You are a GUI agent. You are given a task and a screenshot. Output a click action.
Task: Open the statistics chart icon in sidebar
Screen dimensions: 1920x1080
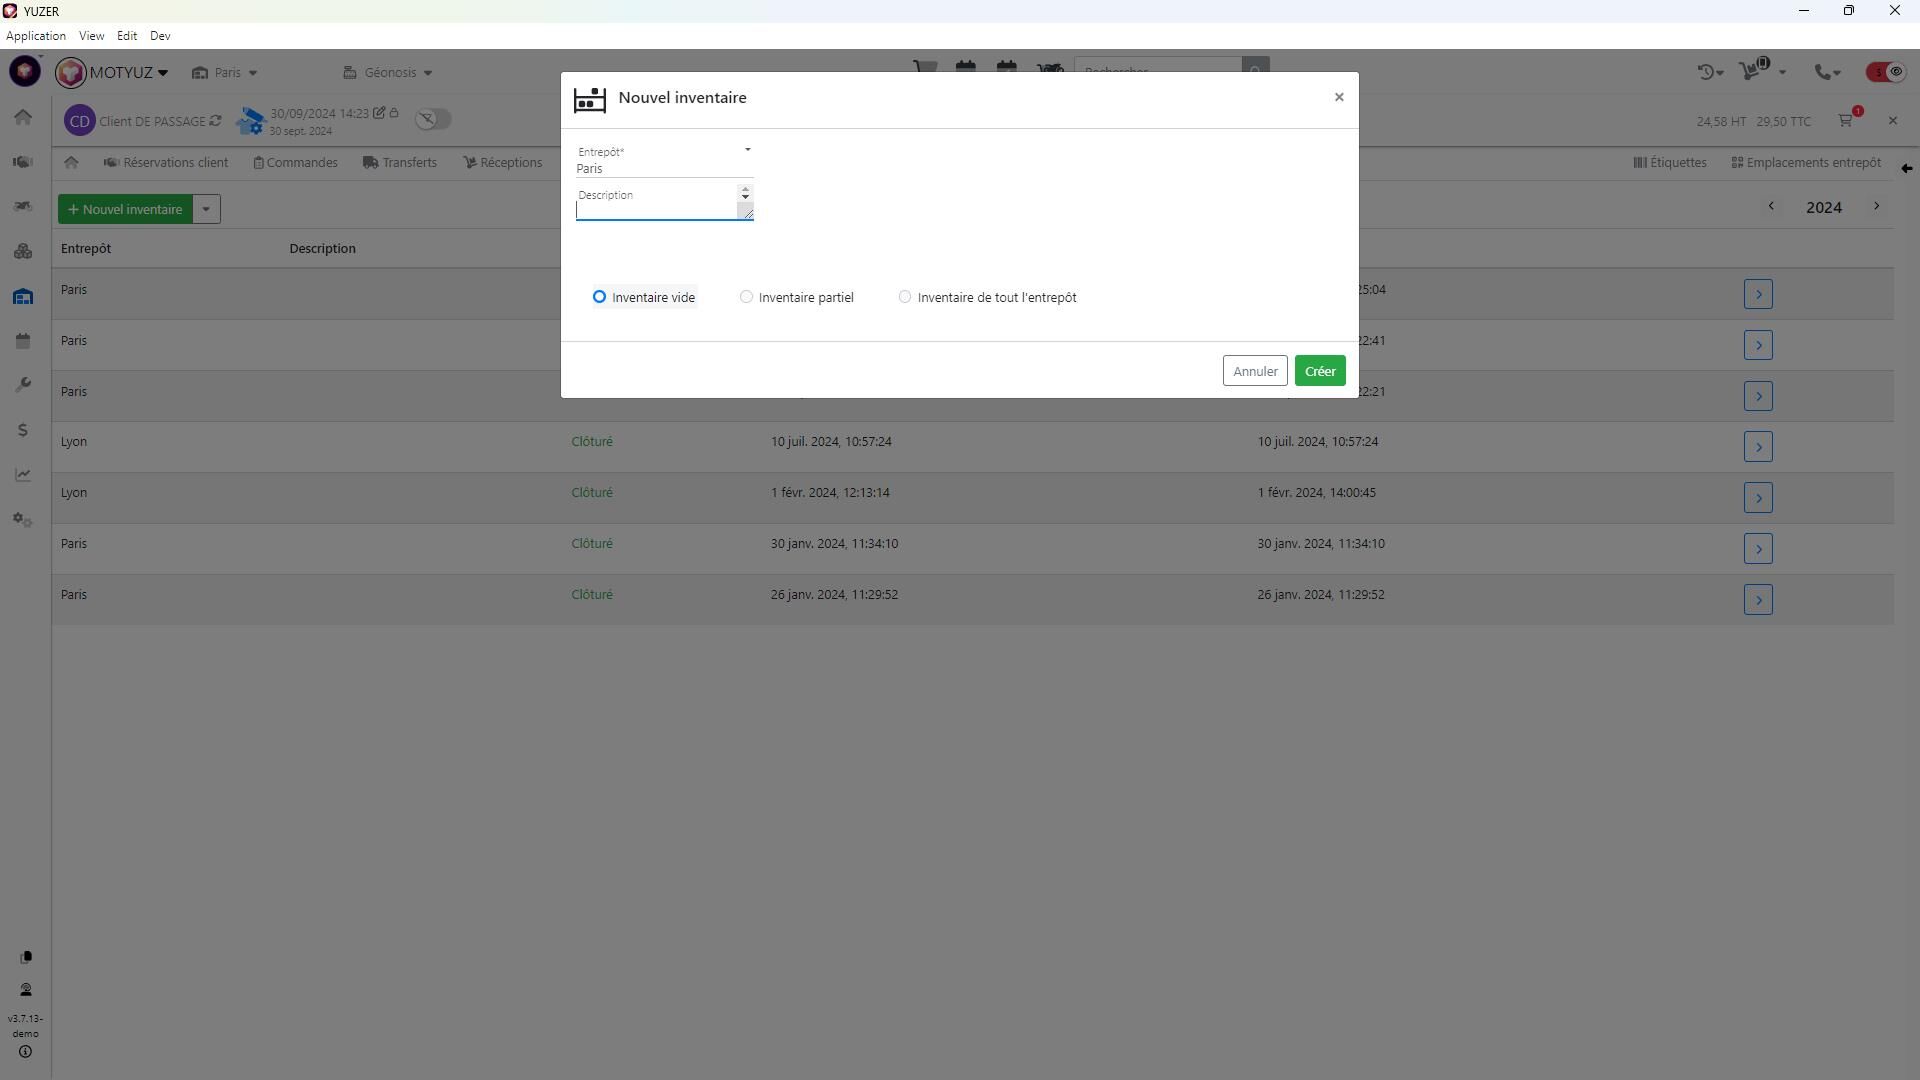coord(23,475)
